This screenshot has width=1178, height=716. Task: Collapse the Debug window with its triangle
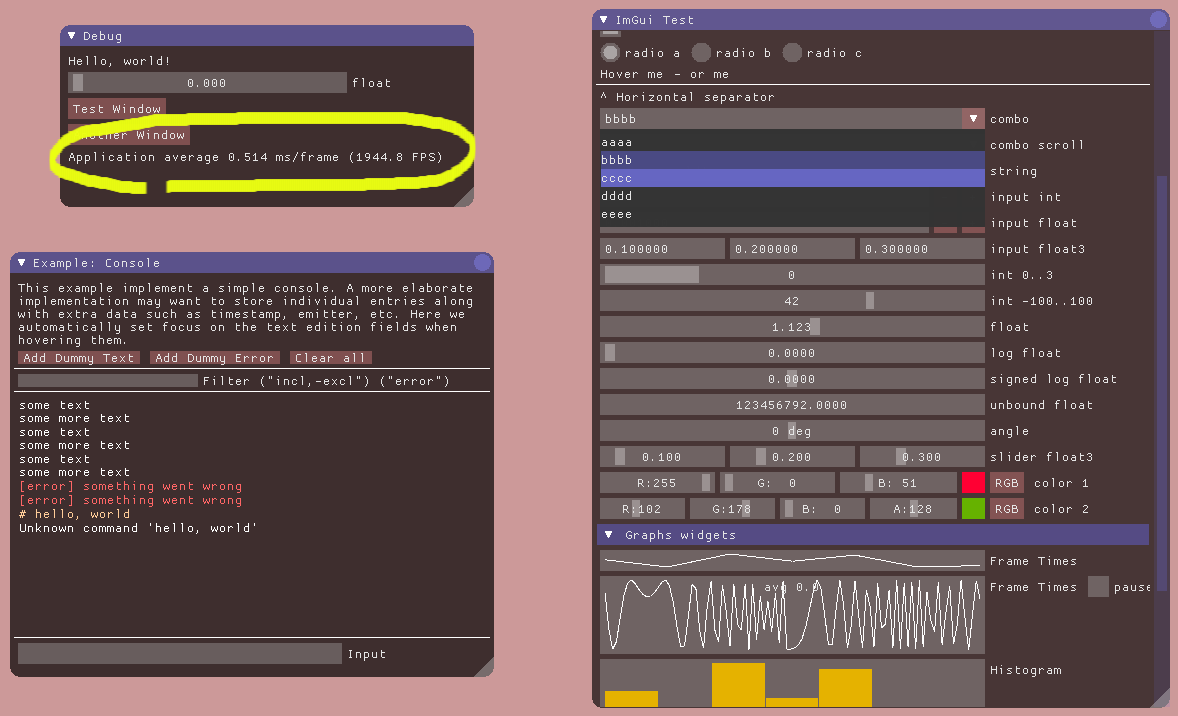click(x=71, y=36)
